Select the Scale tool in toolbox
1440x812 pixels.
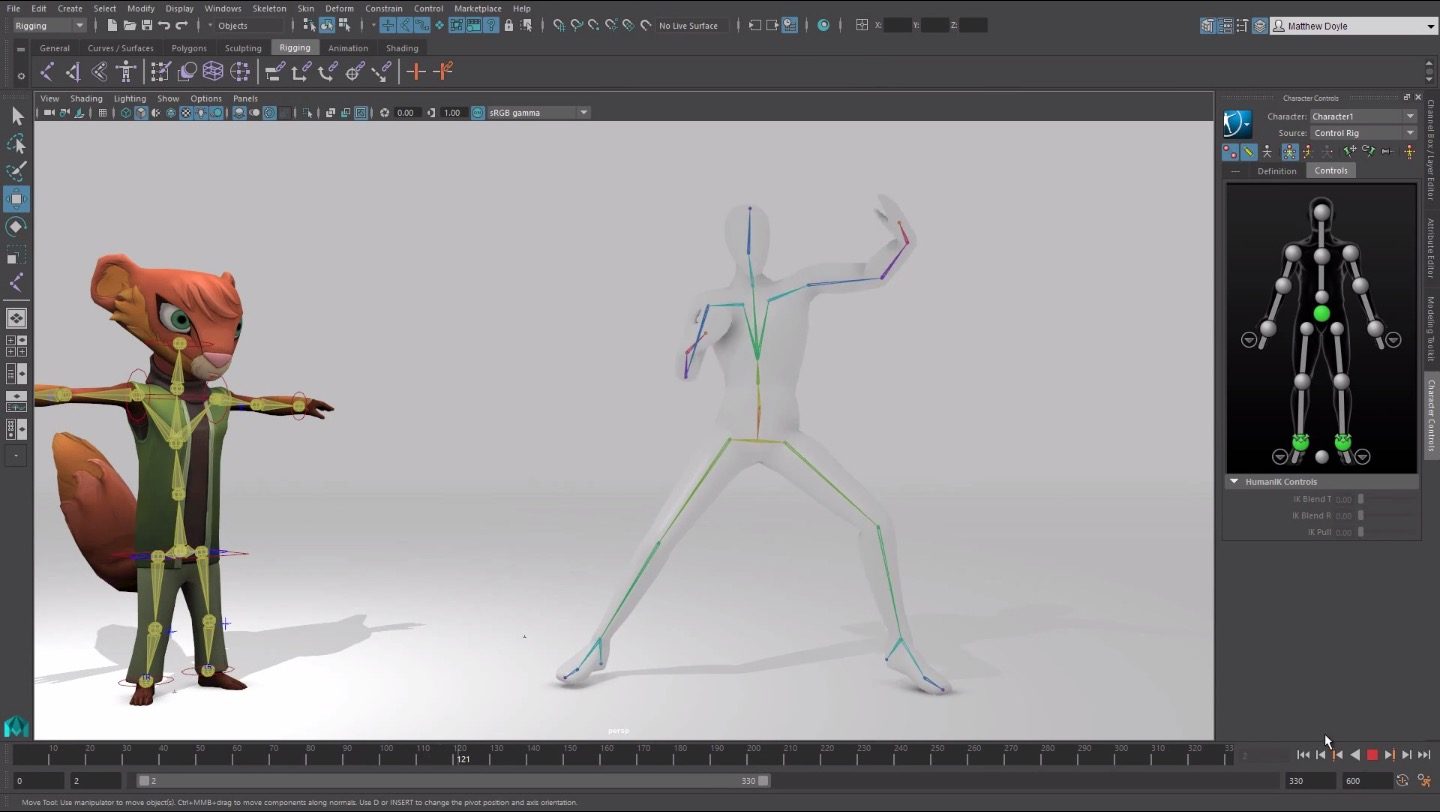pyautogui.click(x=17, y=255)
